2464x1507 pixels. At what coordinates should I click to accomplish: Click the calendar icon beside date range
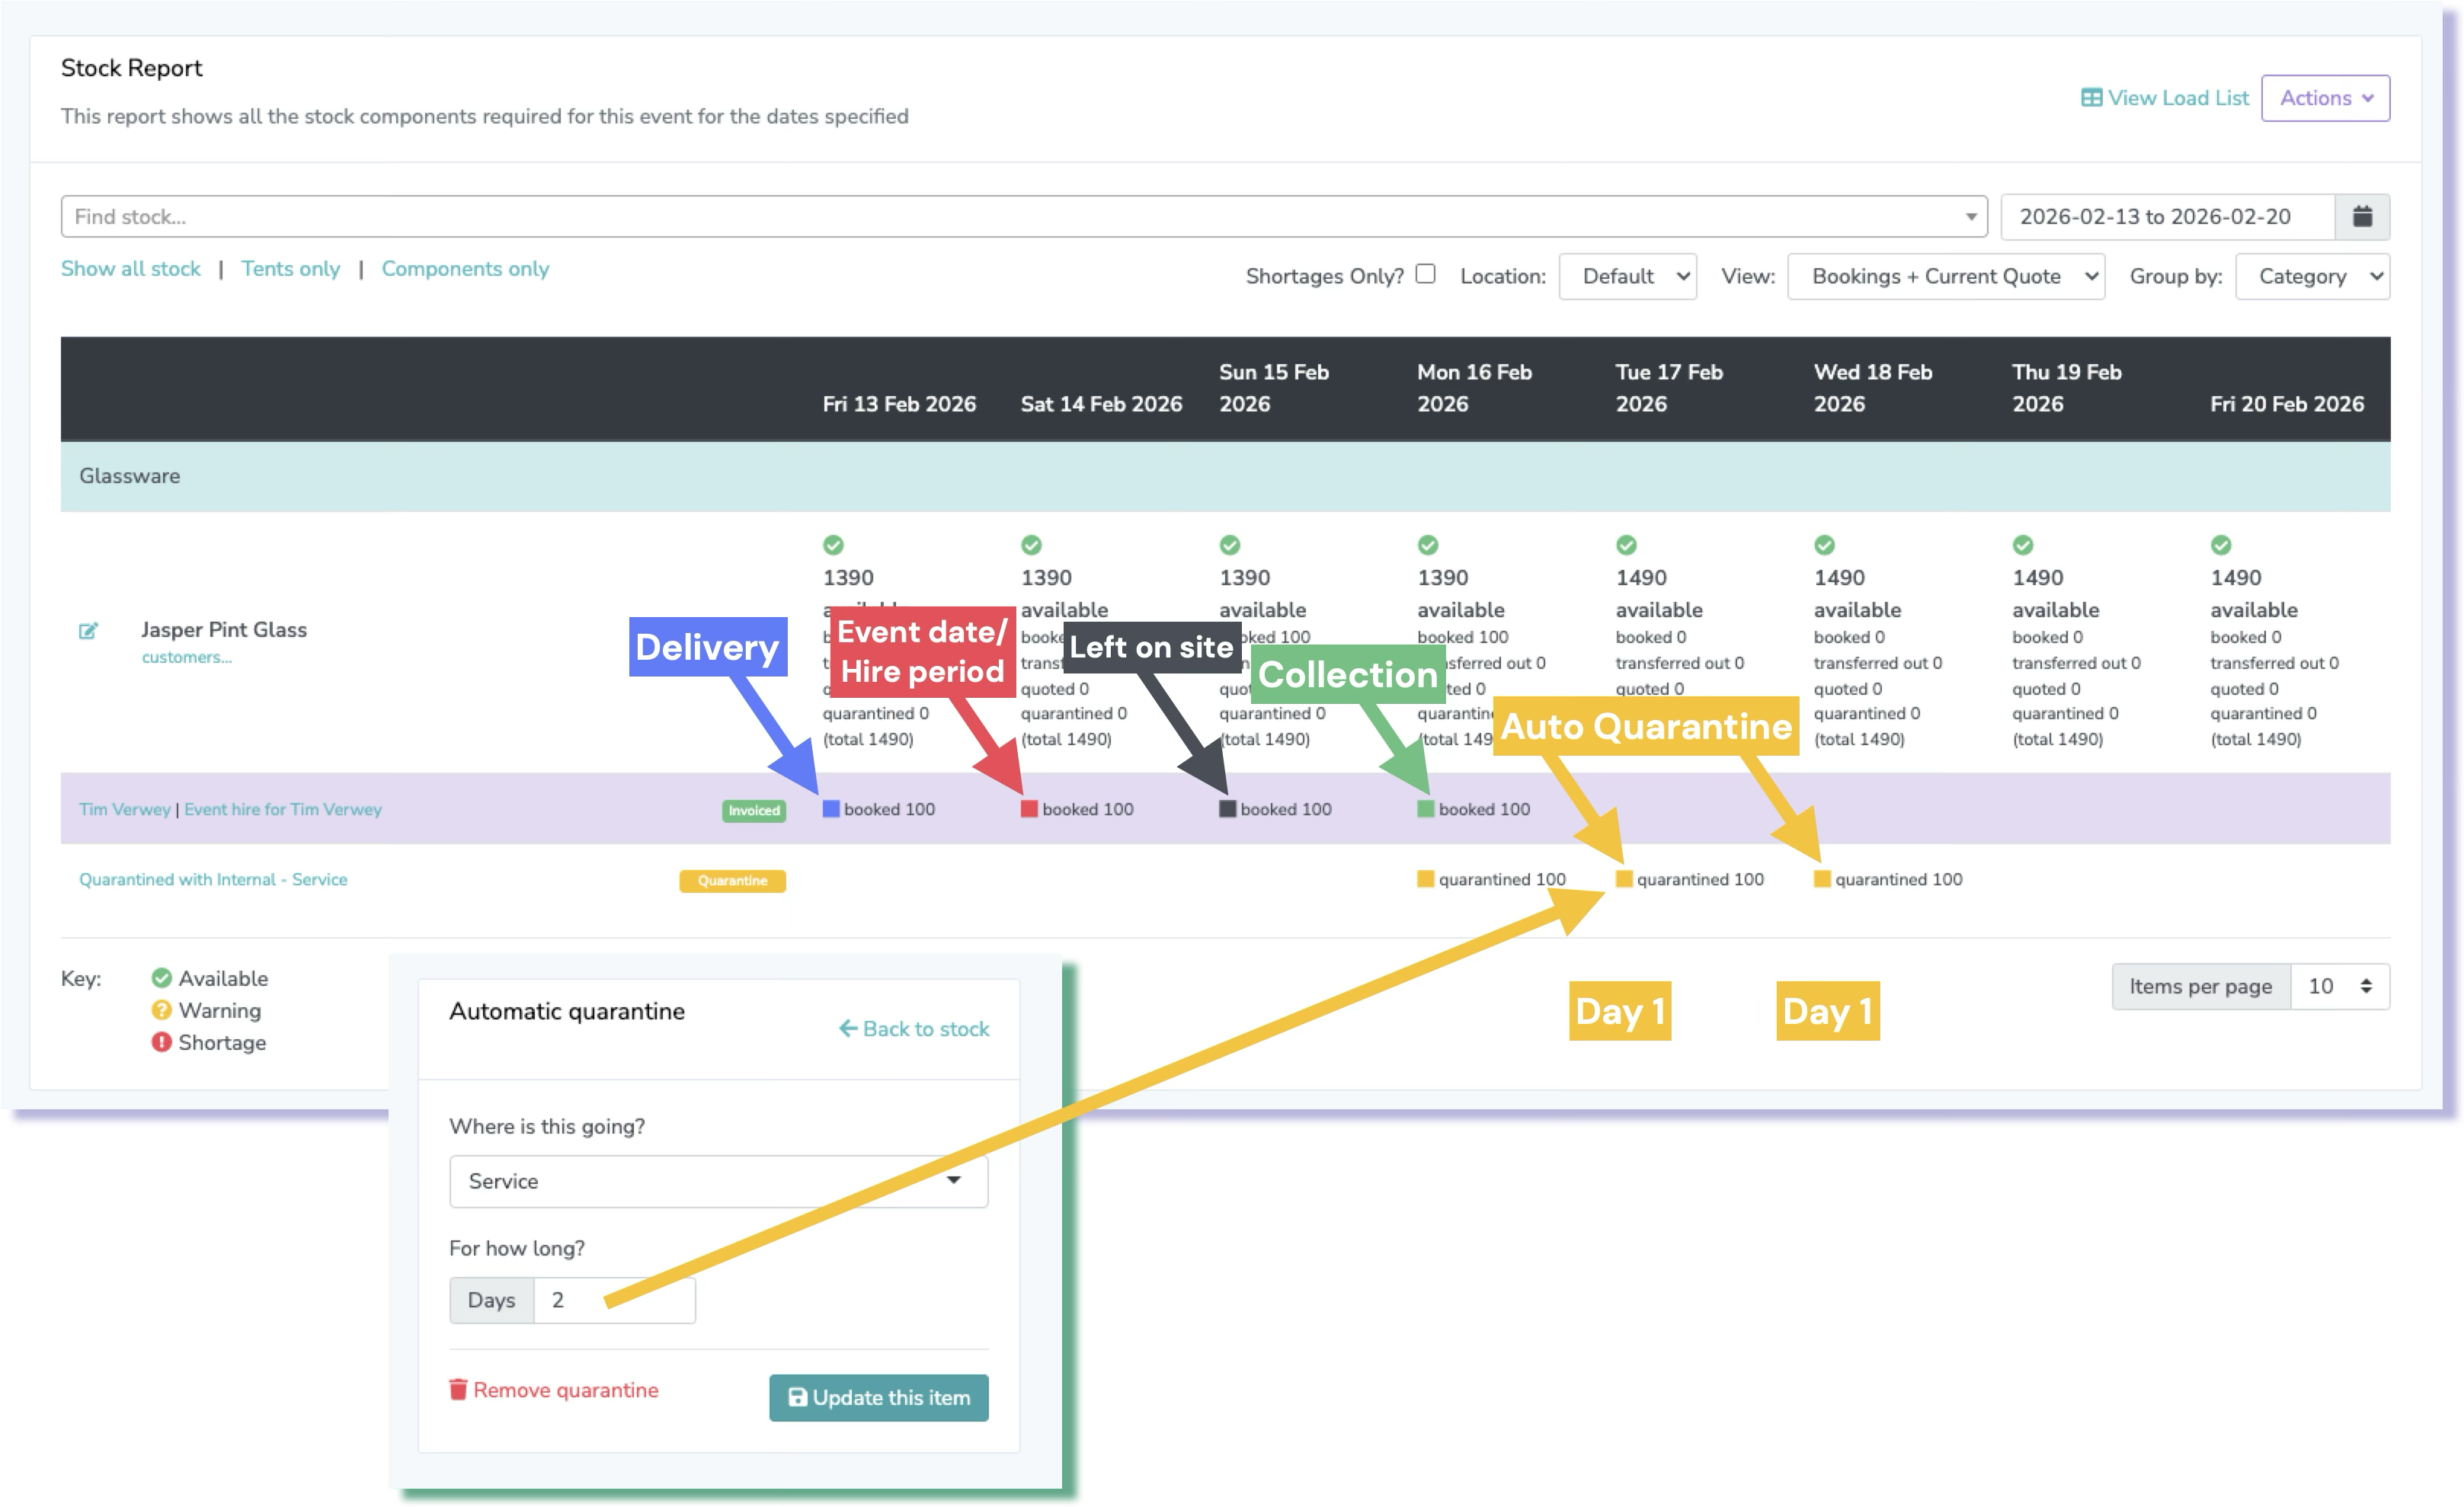pyautogui.click(x=2362, y=217)
